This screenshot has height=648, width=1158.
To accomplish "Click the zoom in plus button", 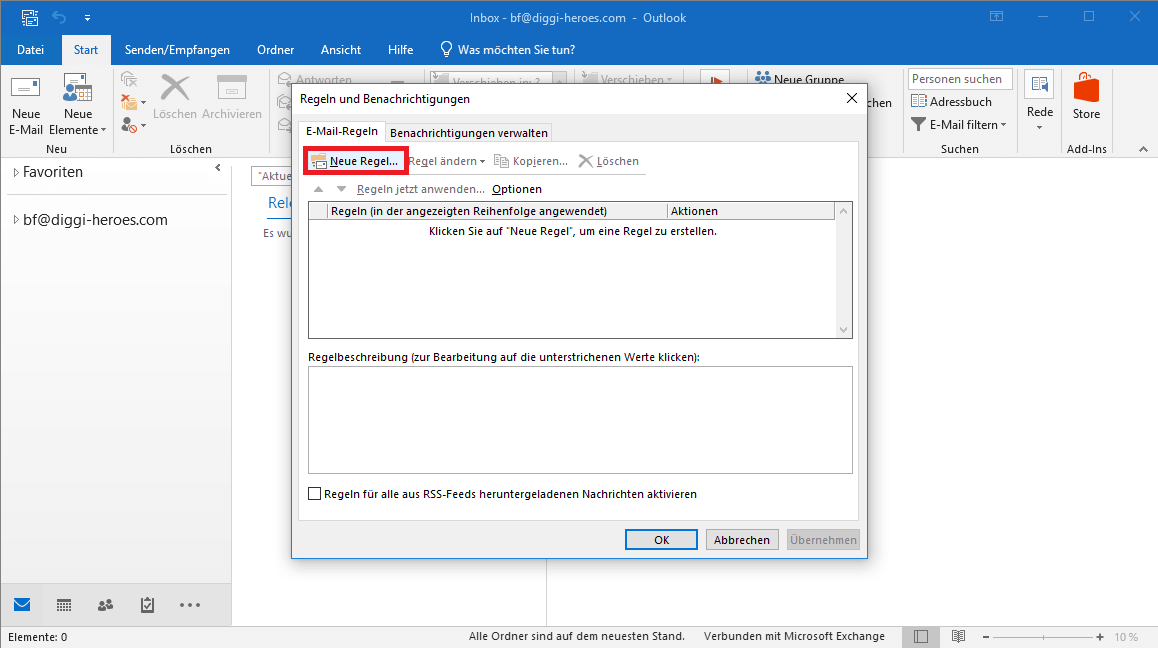I will tap(1100, 637).
